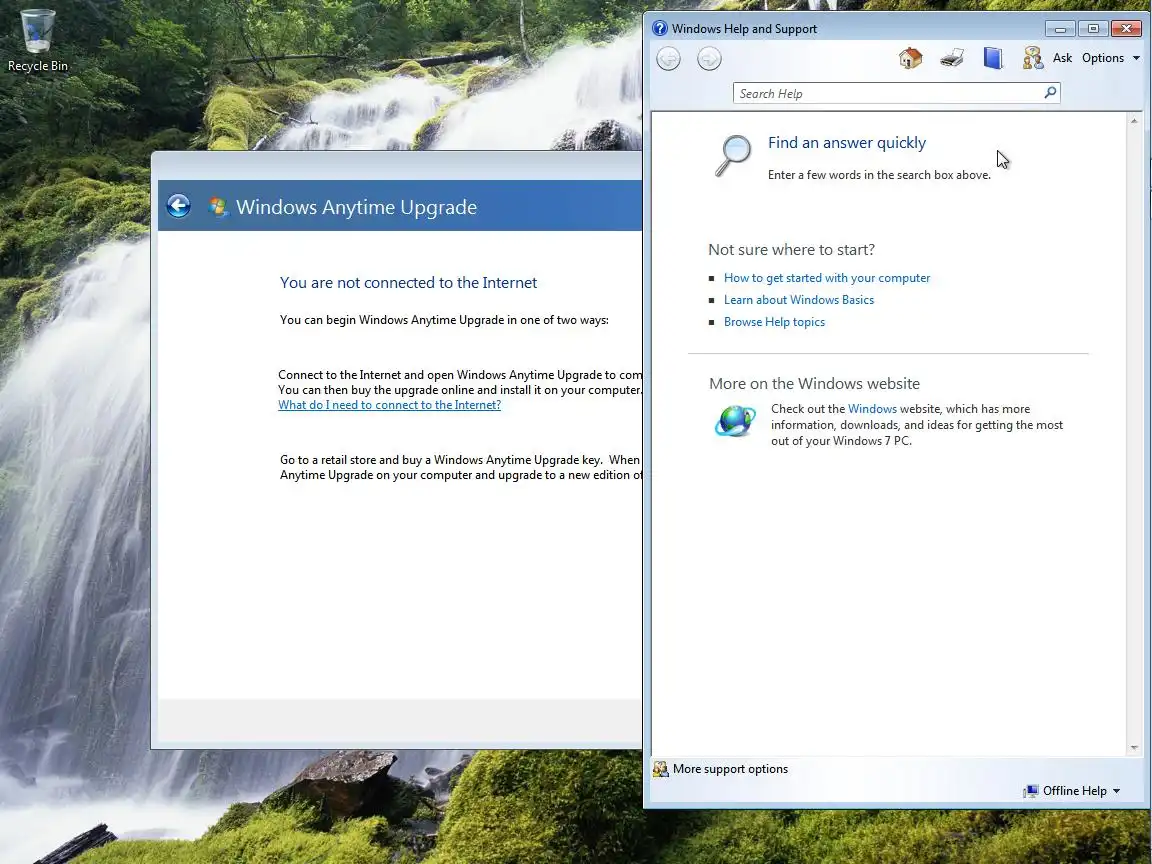1152x864 pixels.
Task: Click the search magnifier in Search Help box
Action: 1050,93
